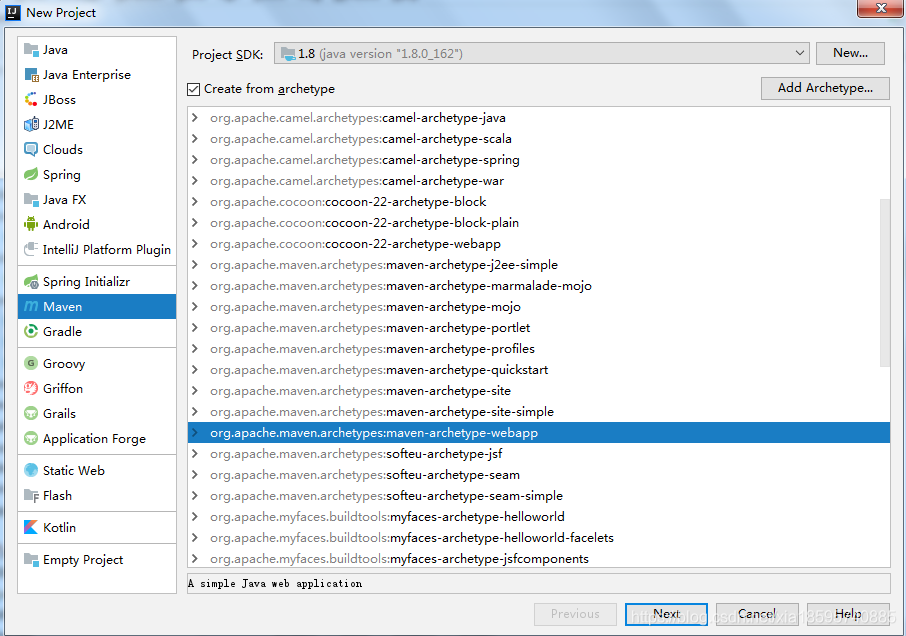Select maven-archetype-site-simple row
This screenshot has width=906, height=636.
click(x=539, y=412)
